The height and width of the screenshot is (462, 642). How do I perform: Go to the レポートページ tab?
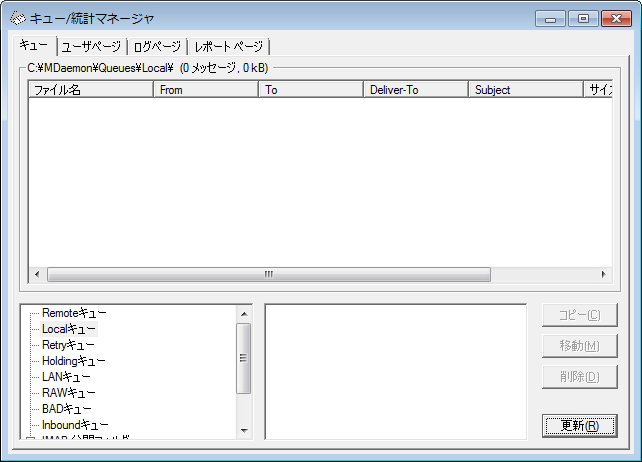229,47
